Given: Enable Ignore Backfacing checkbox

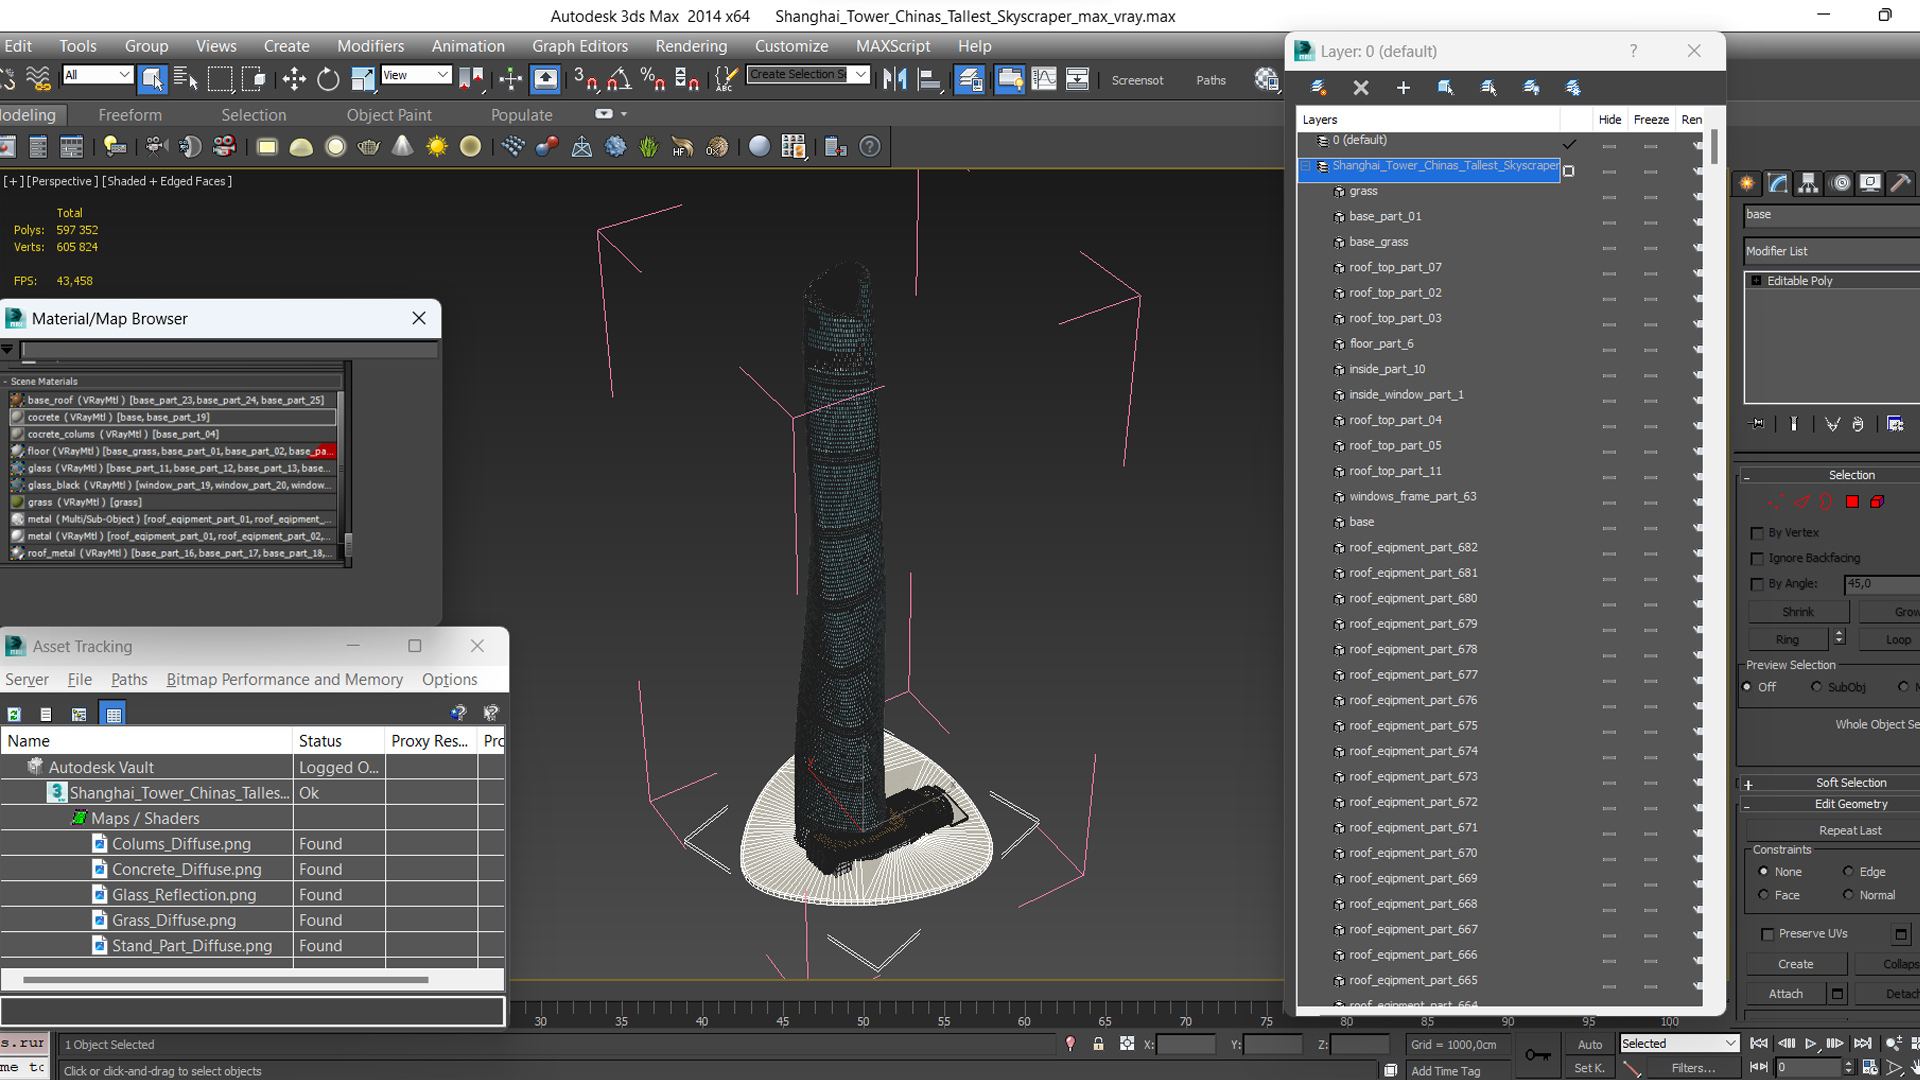Looking at the screenshot, I should coord(1757,559).
